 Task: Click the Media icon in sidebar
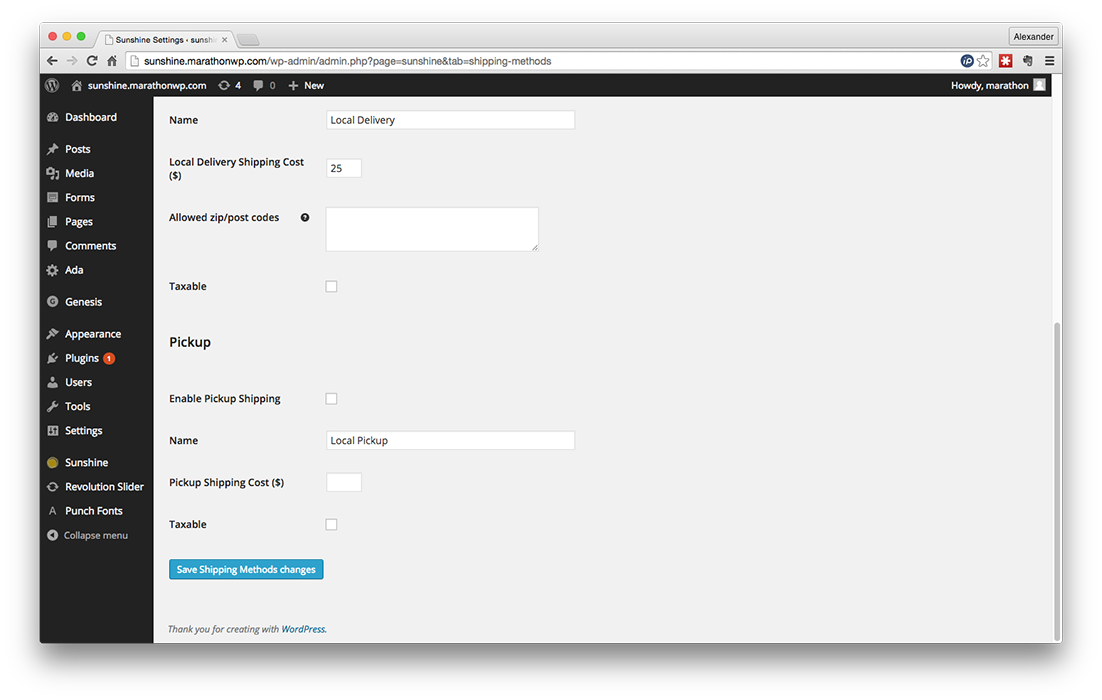53,173
